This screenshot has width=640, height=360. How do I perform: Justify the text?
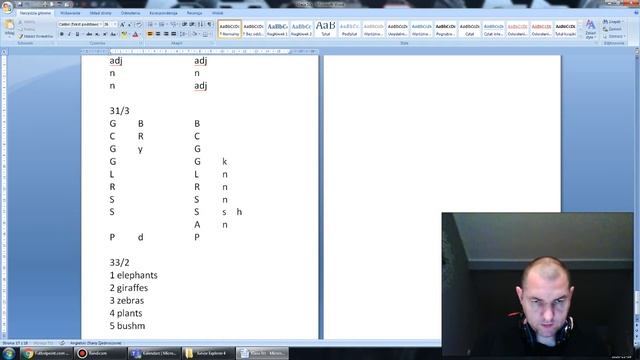click(x=173, y=34)
